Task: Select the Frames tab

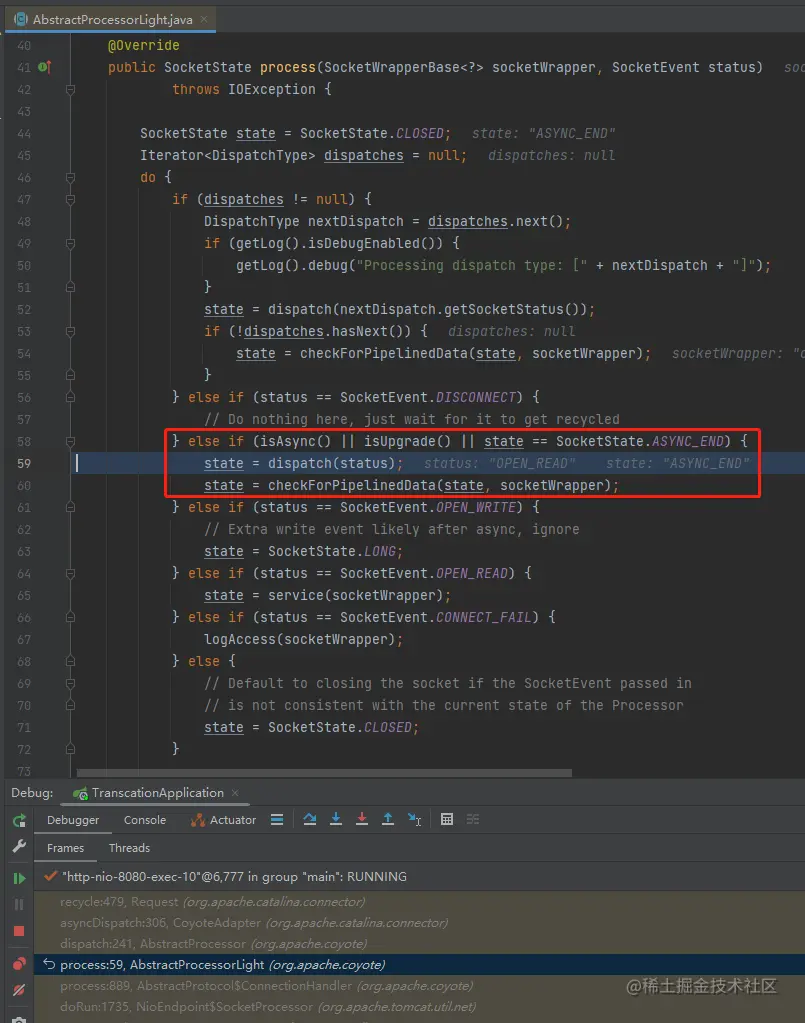Action: point(65,848)
